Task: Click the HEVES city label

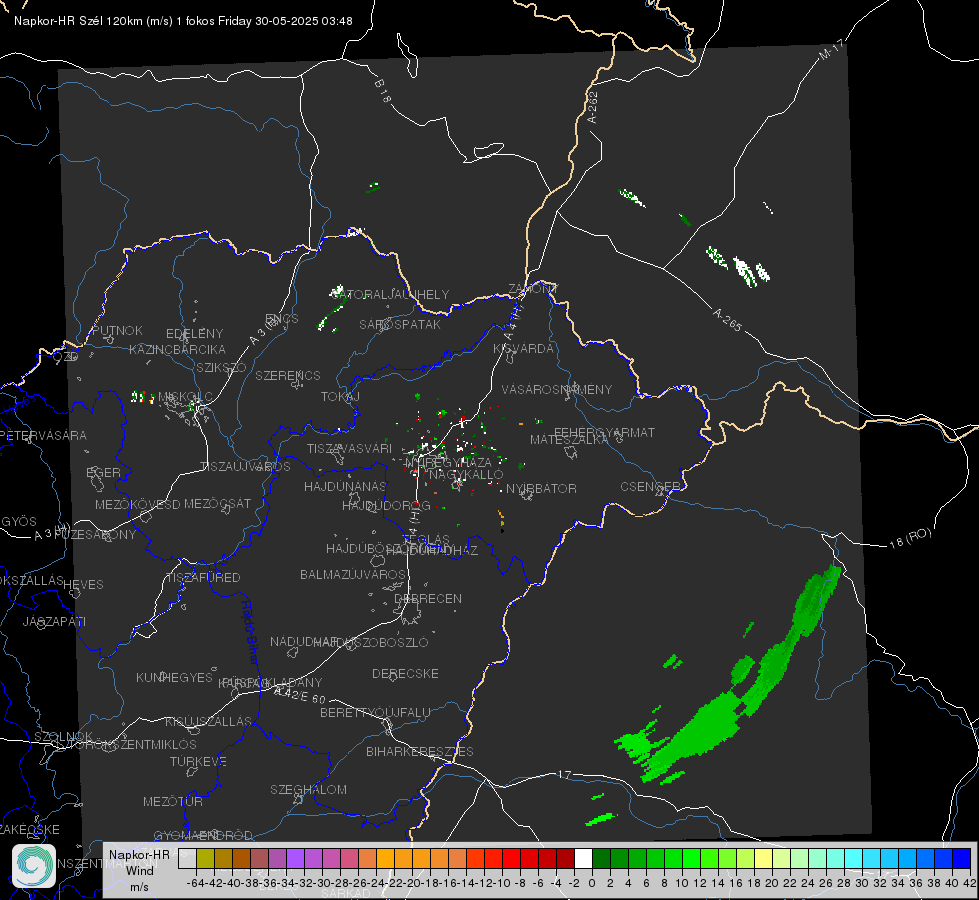Action: (83, 585)
